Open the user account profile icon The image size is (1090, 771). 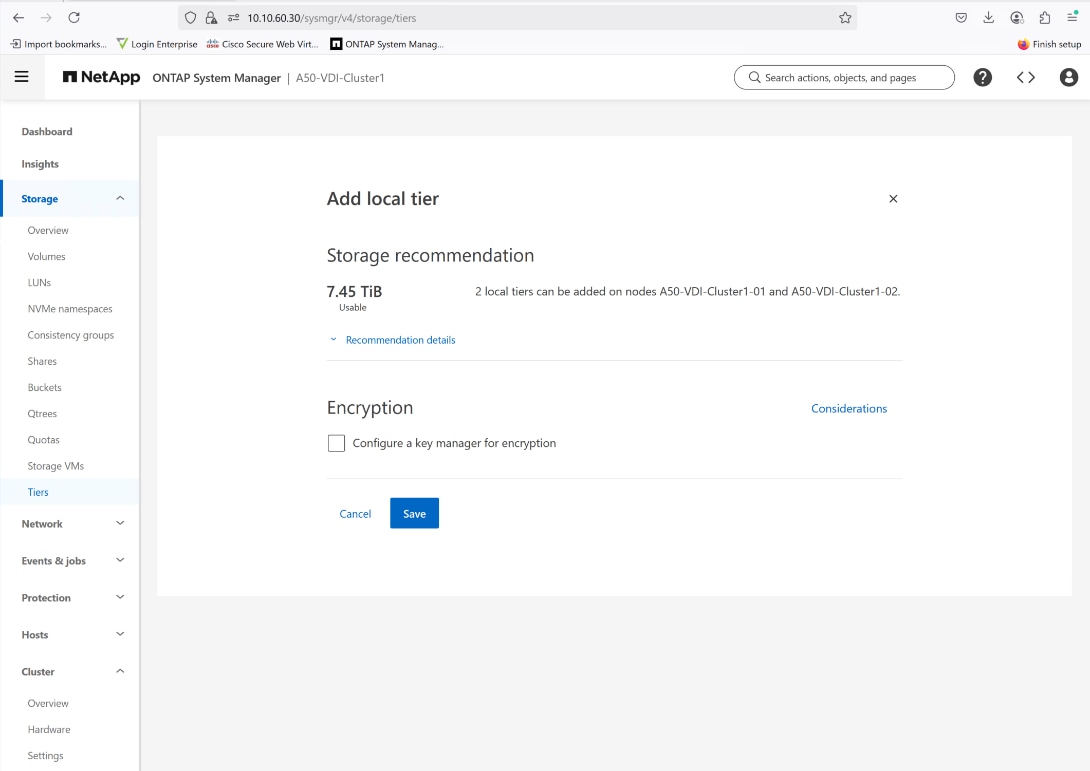pos(1068,77)
